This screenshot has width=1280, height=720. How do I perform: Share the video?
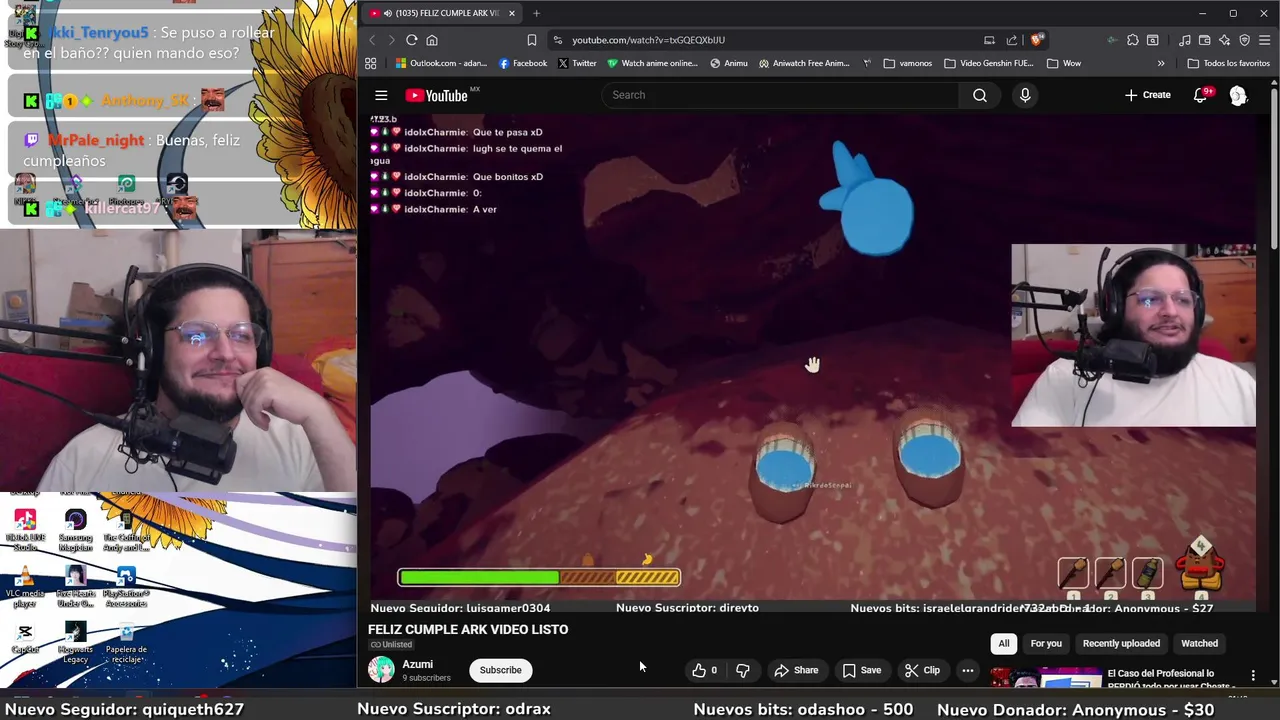(x=797, y=670)
